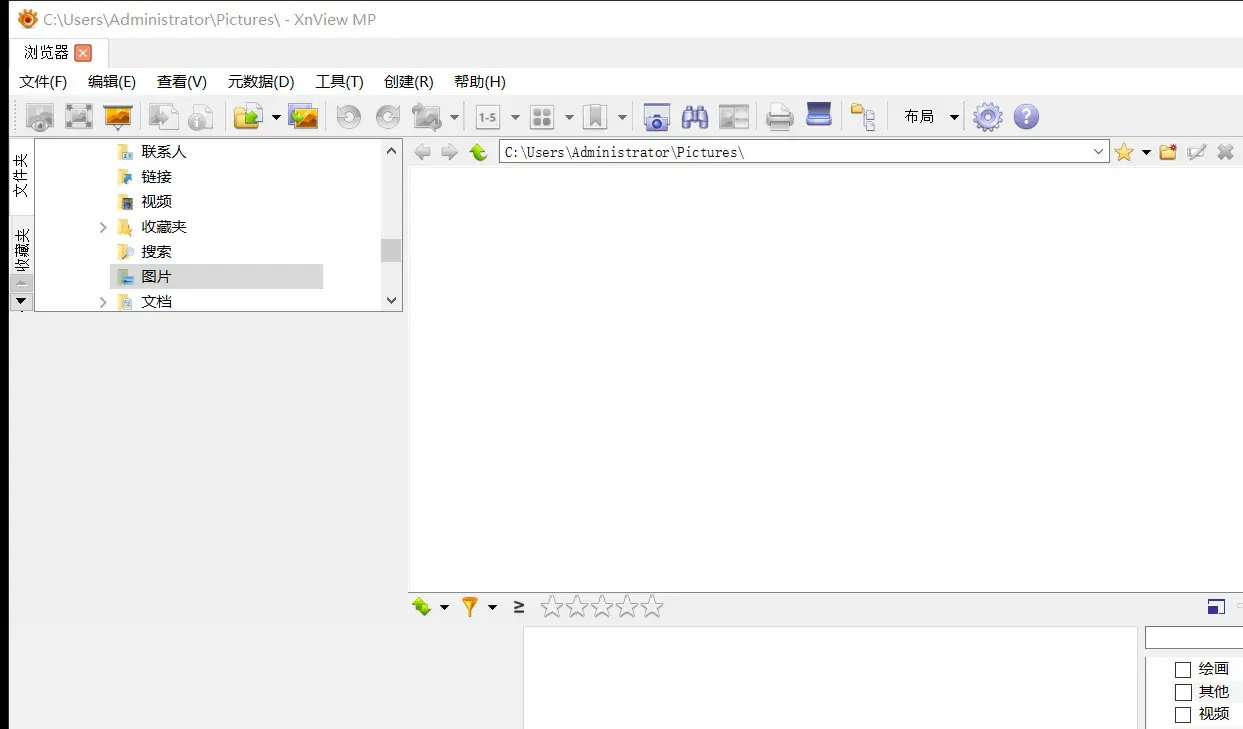Screen dimensions: 1243x729
Task: Rotate the image counter-clockwise
Action: click(x=348, y=117)
